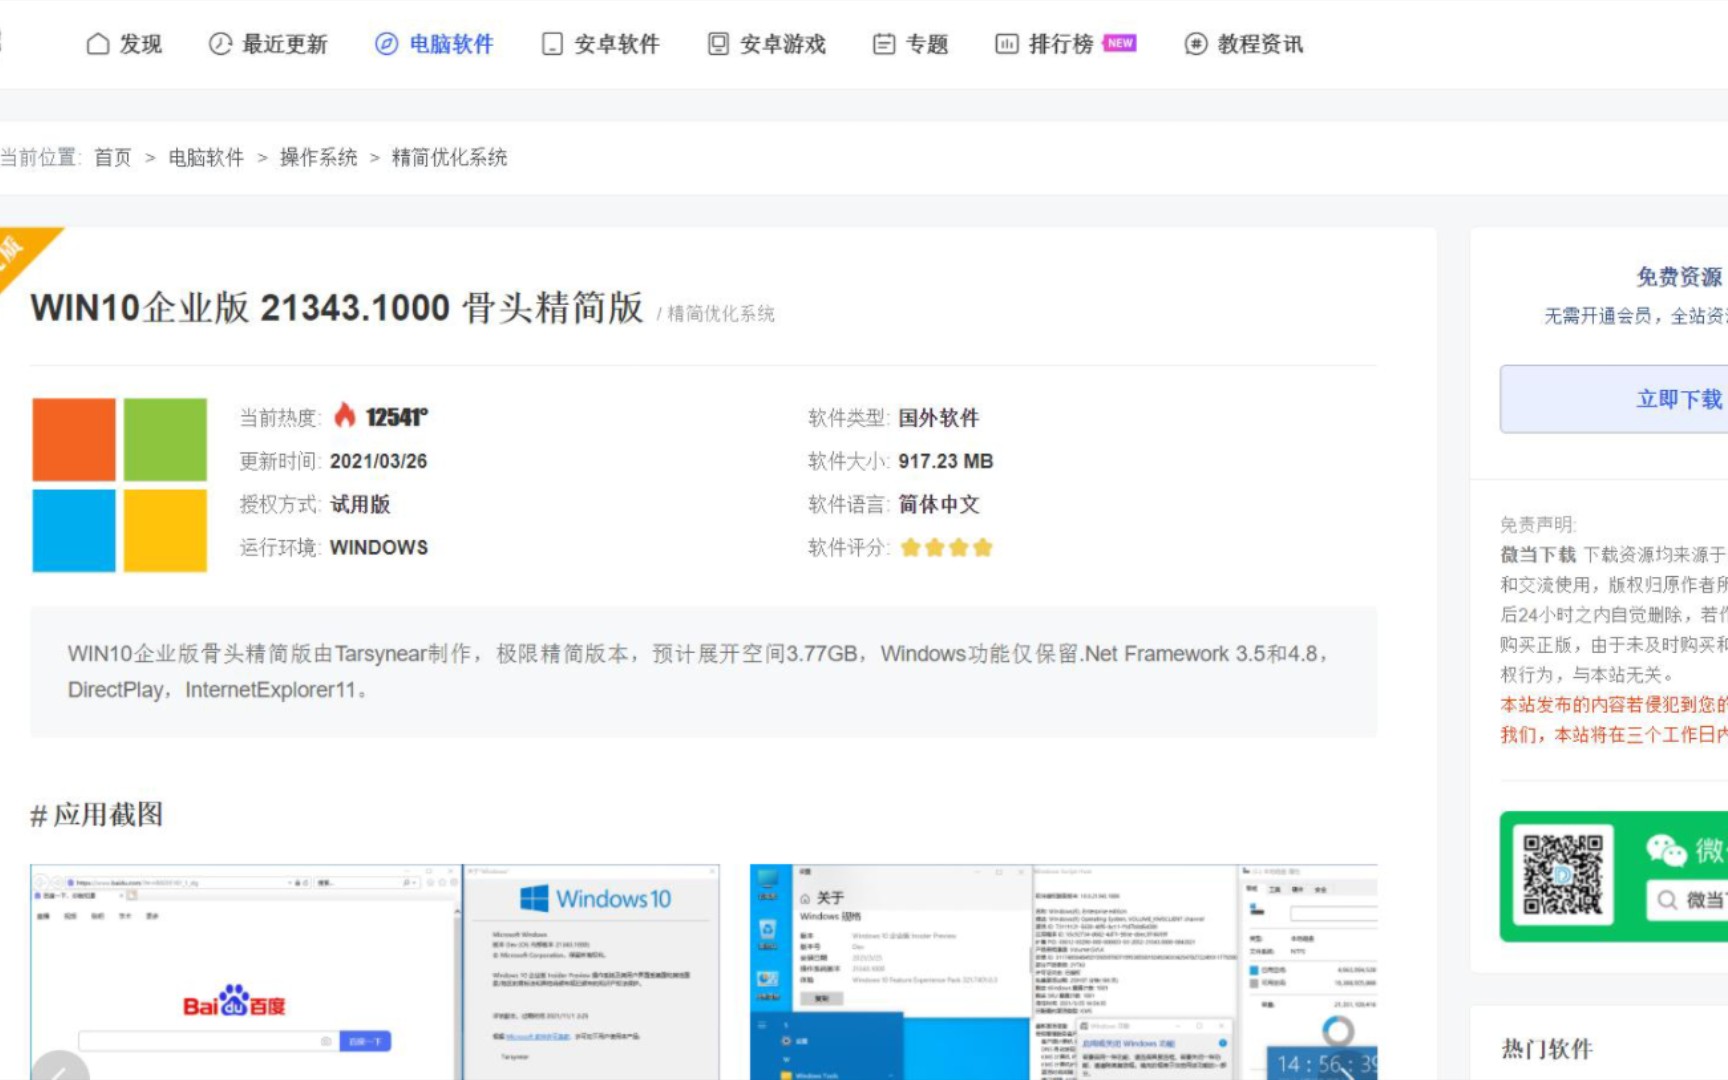Click the page title WIN10企业版 21343.1000 骨头精简版
This screenshot has height=1080, width=1728.
pos(337,308)
